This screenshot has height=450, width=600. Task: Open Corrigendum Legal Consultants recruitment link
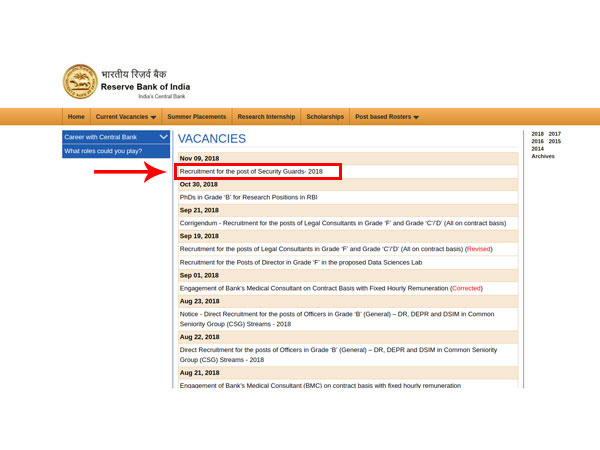[x=343, y=223]
